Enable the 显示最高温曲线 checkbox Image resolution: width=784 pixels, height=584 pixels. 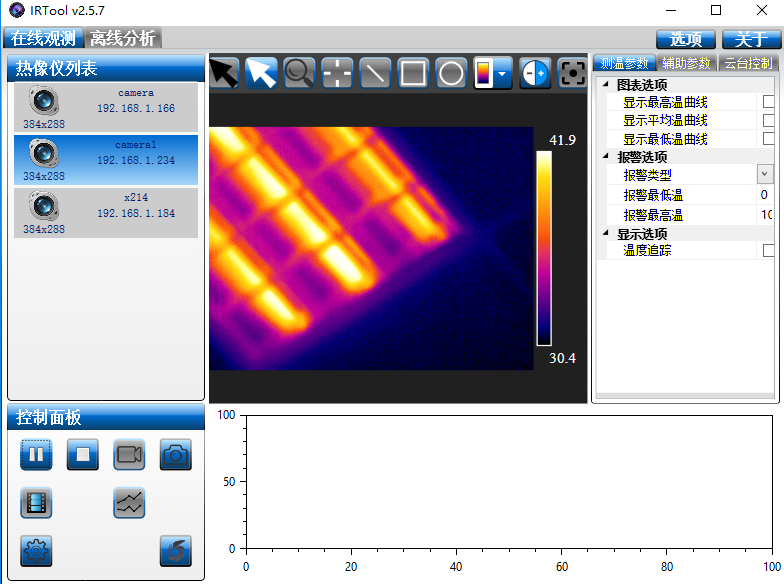(768, 102)
